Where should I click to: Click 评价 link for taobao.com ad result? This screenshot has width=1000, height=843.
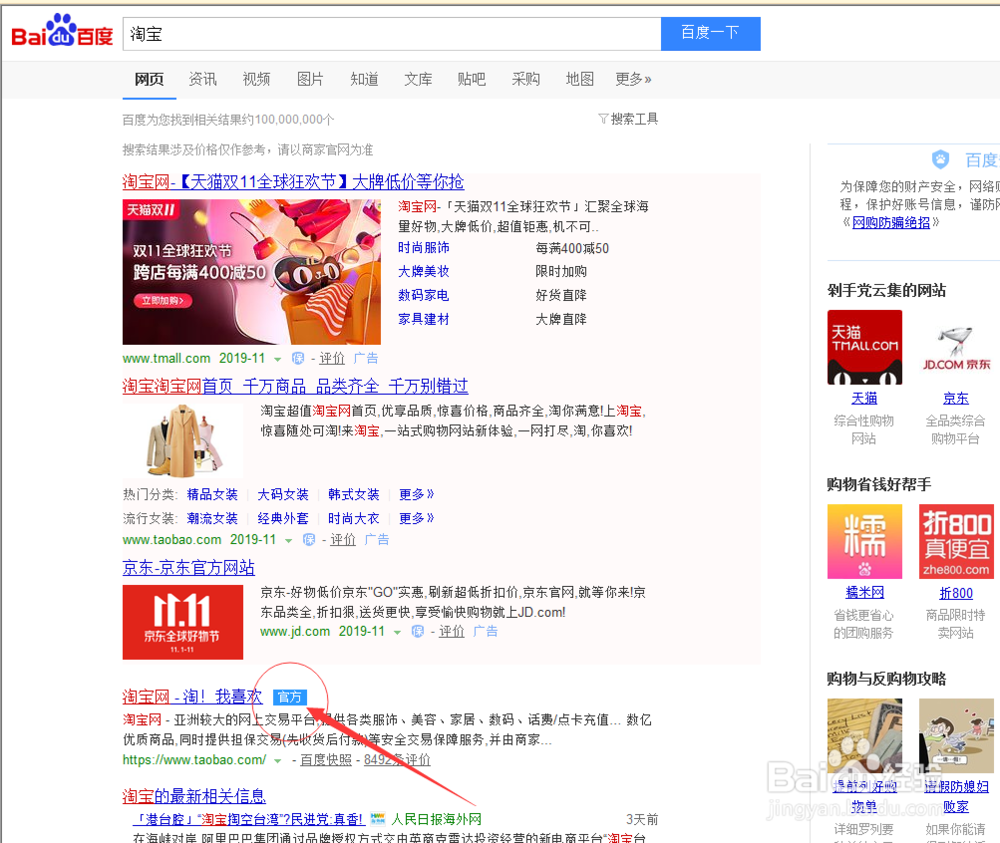(x=342, y=539)
